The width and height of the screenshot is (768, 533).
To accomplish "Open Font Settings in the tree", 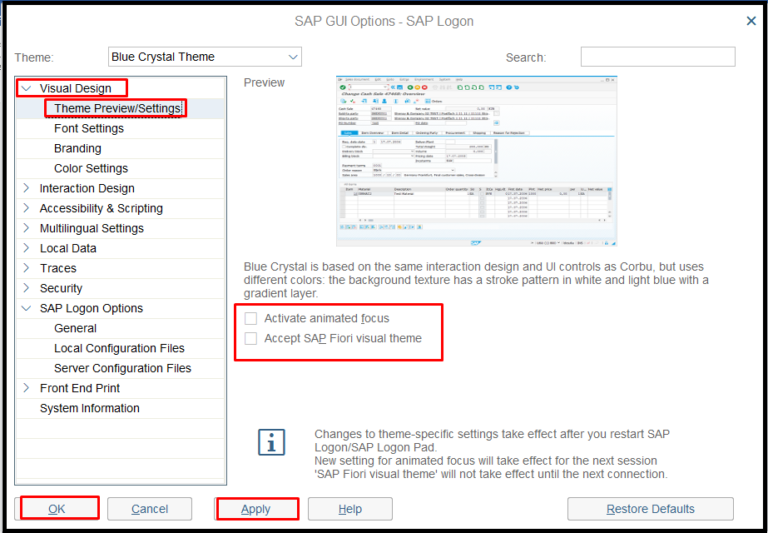I will point(89,128).
